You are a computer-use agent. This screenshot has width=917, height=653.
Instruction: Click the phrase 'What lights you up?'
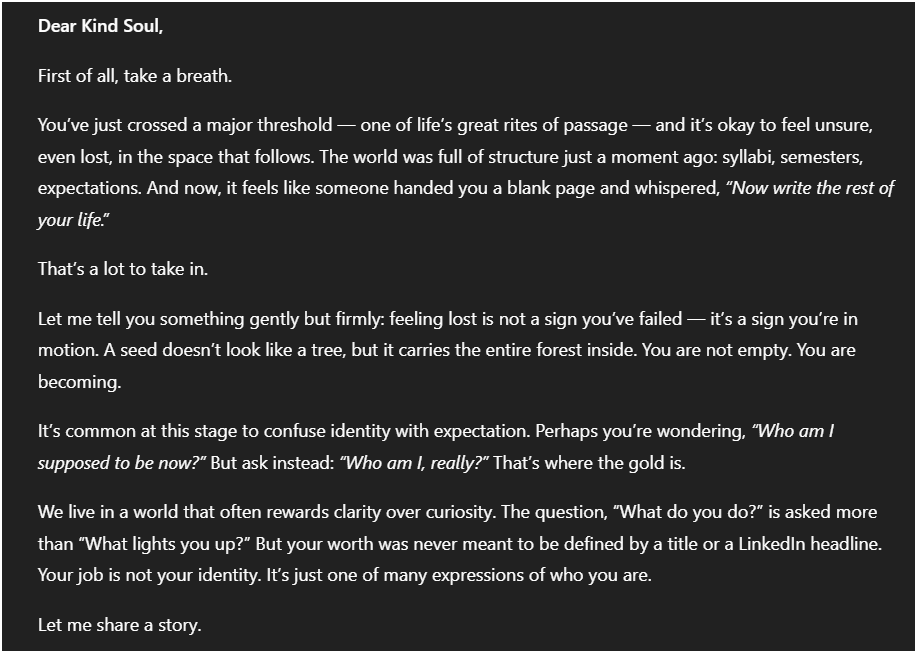click(168, 544)
